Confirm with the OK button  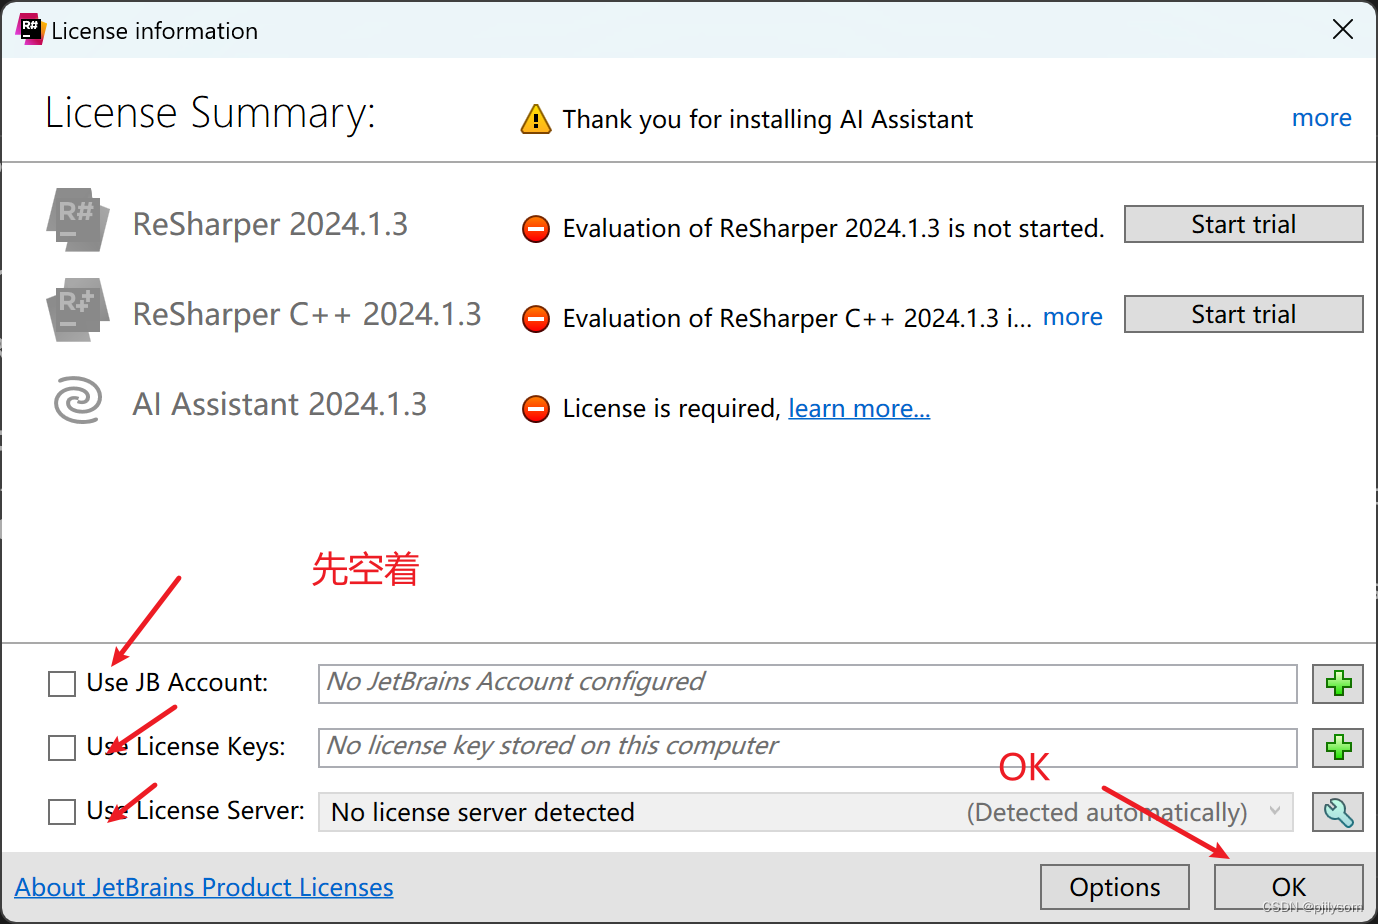coord(1289,887)
